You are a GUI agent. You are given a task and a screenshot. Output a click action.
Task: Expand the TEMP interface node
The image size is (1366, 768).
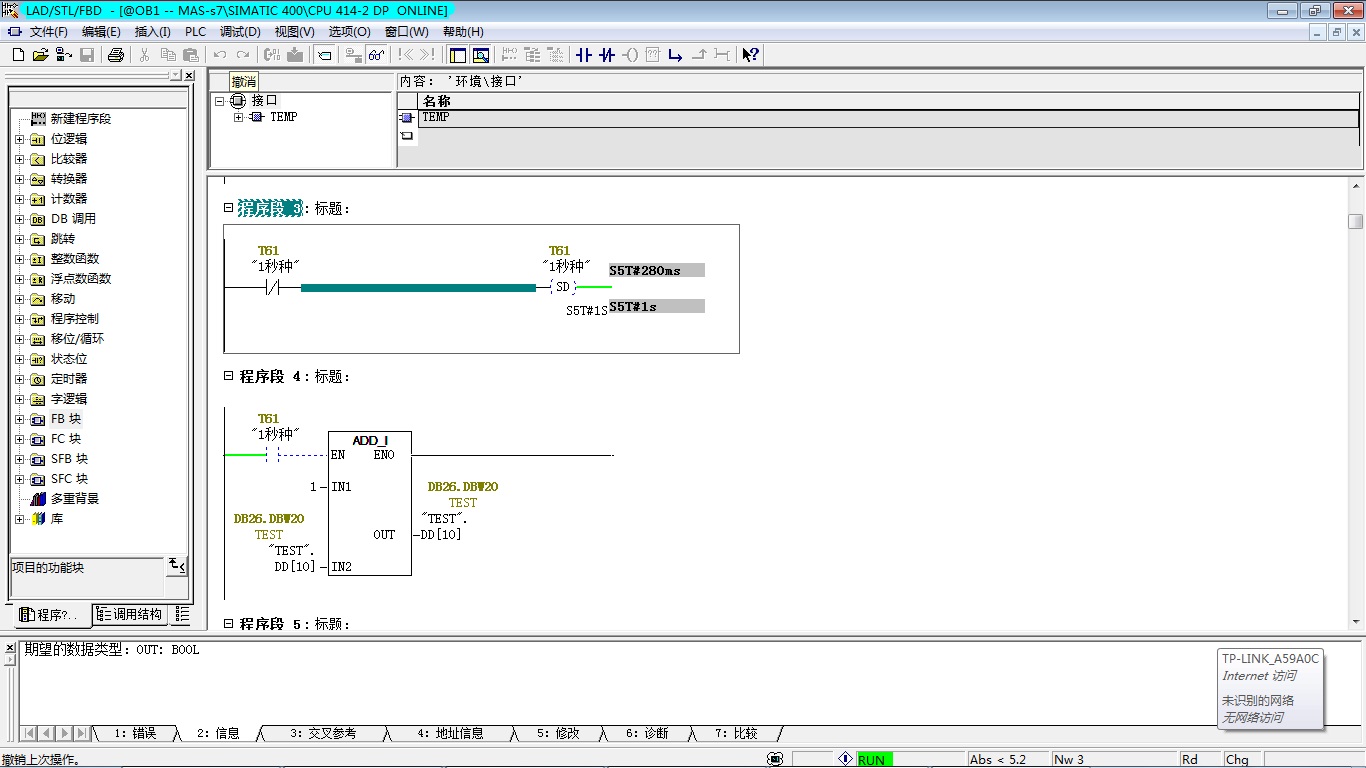(238, 117)
